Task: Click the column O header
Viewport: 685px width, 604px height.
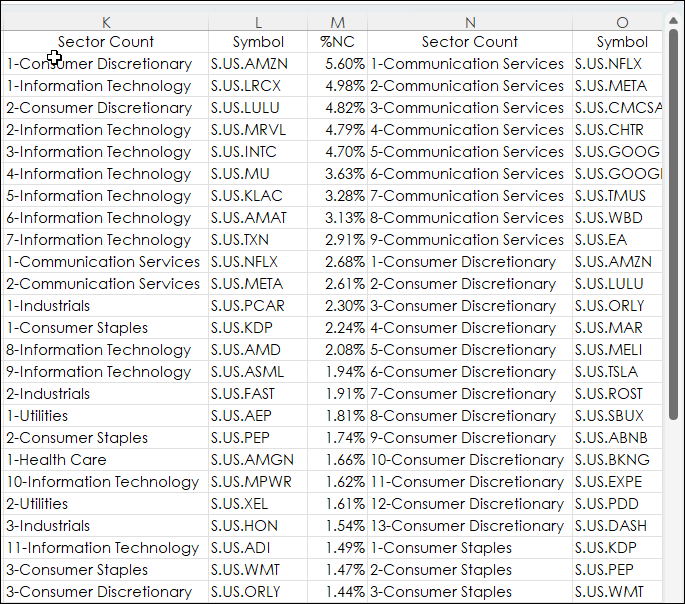Action: coord(621,21)
